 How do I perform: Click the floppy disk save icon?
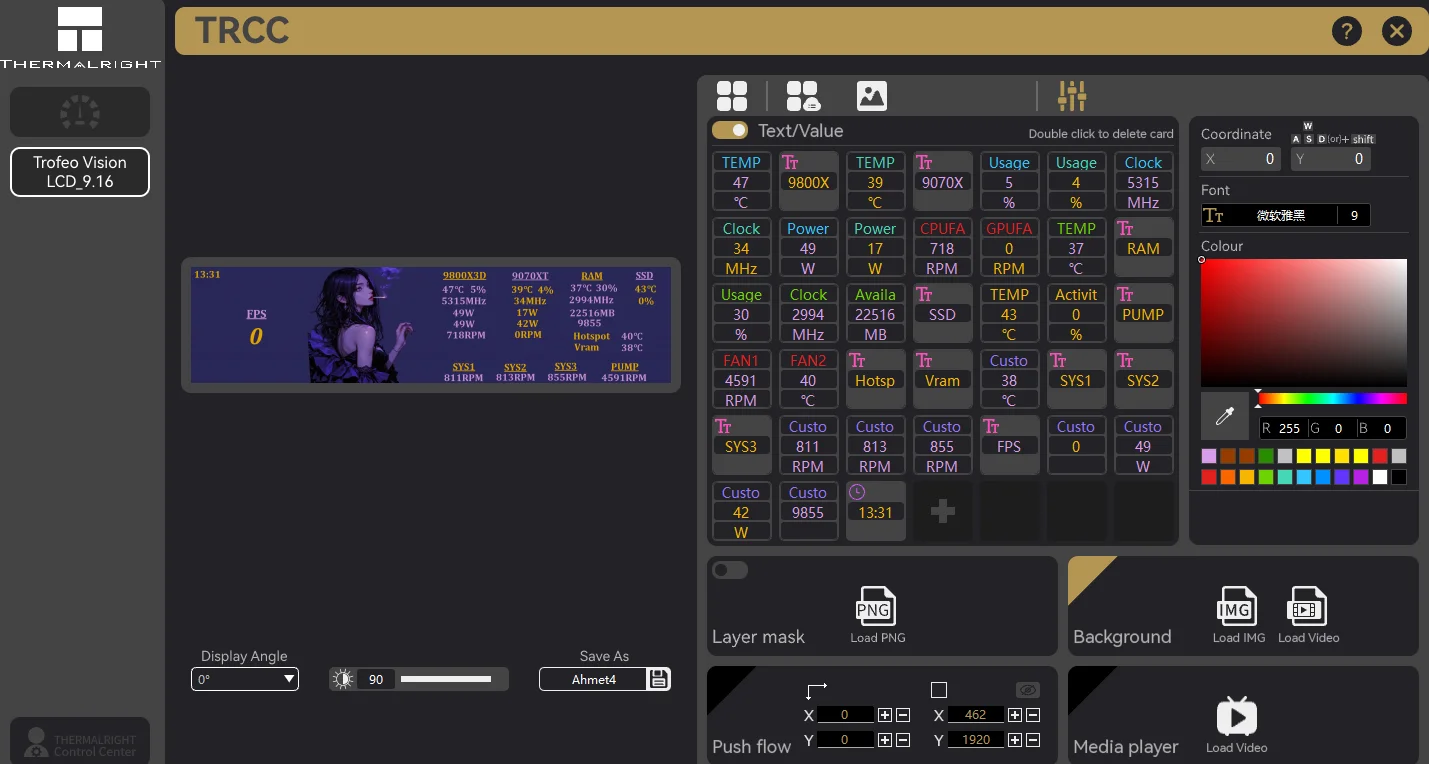point(658,679)
